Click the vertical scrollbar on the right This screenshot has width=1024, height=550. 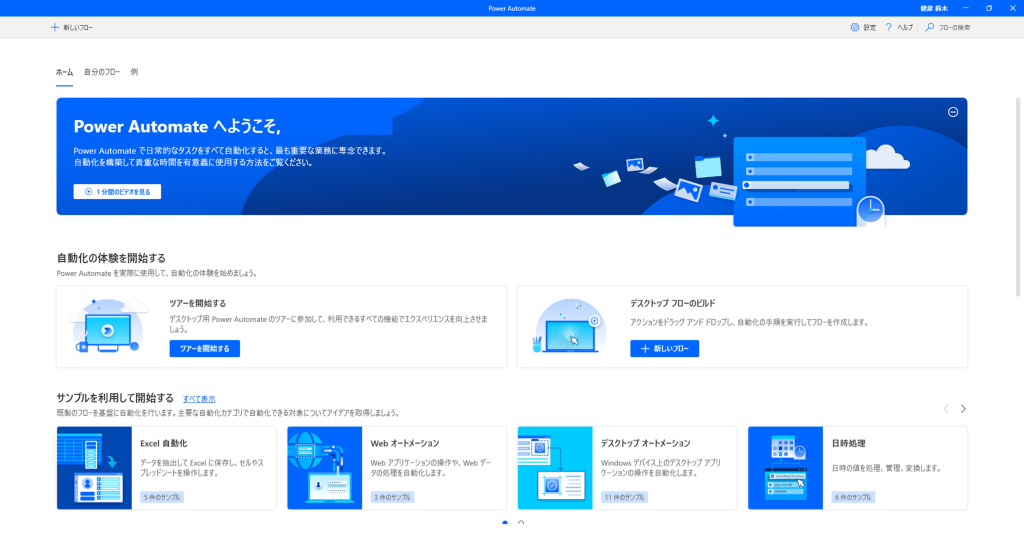click(1017, 196)
